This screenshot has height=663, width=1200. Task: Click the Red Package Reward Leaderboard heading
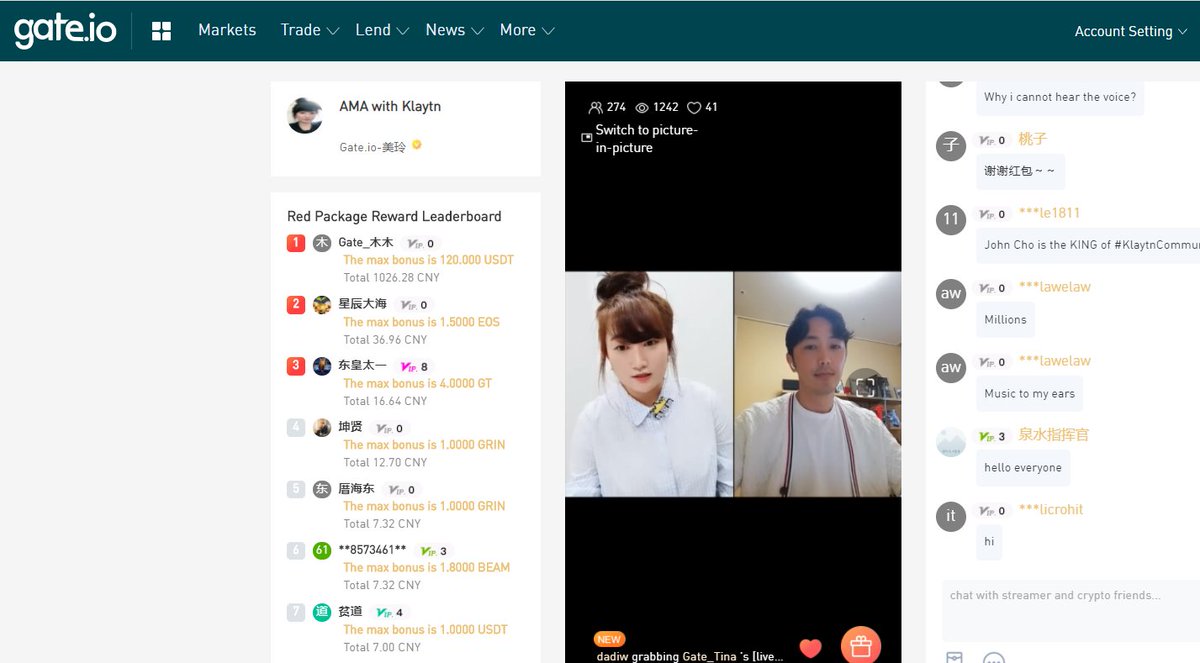point(394,216)
